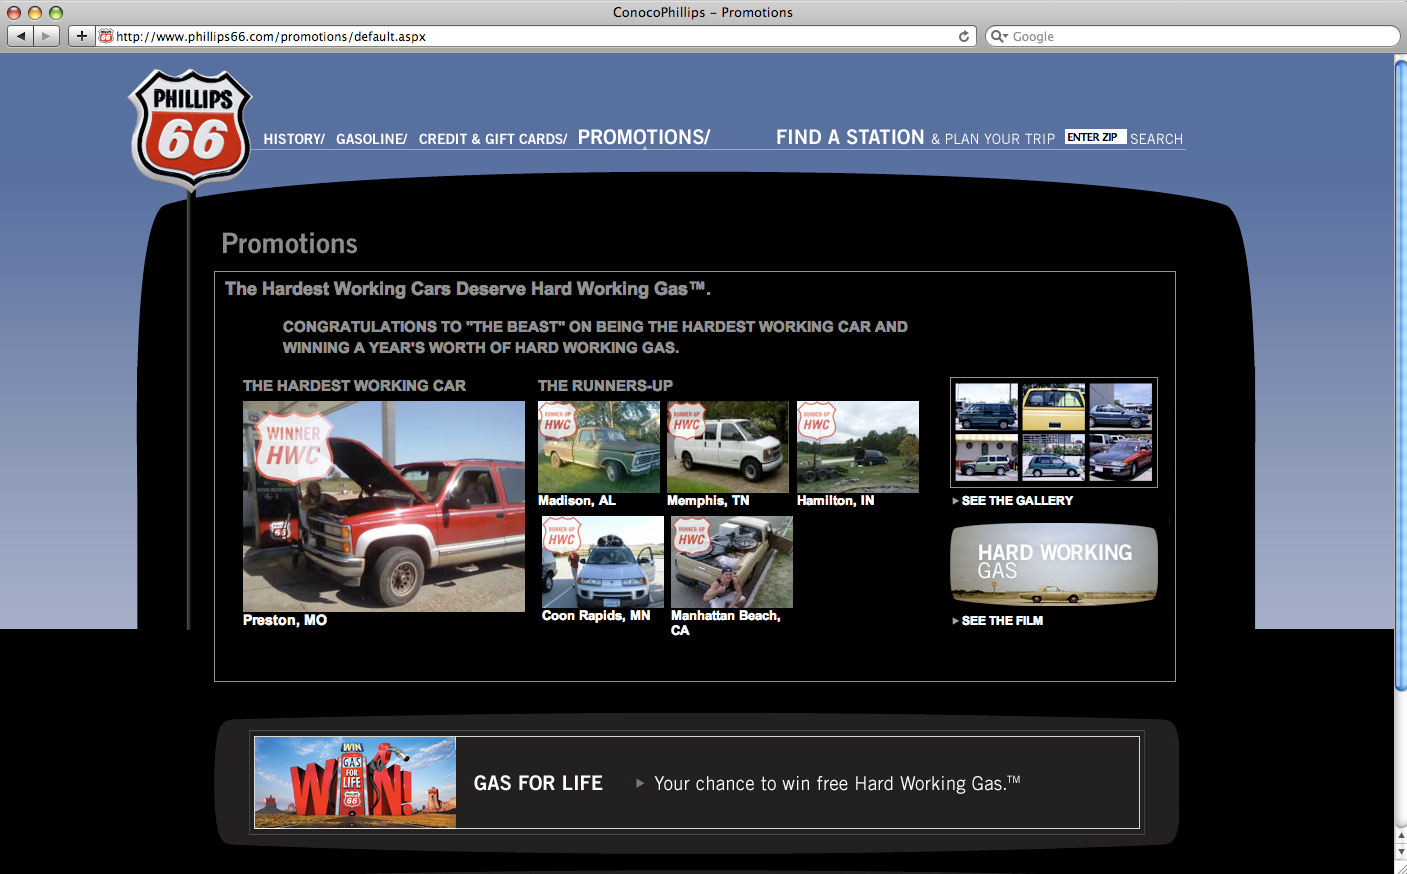Click the ENTER ZIP input box

point(1095,137)
